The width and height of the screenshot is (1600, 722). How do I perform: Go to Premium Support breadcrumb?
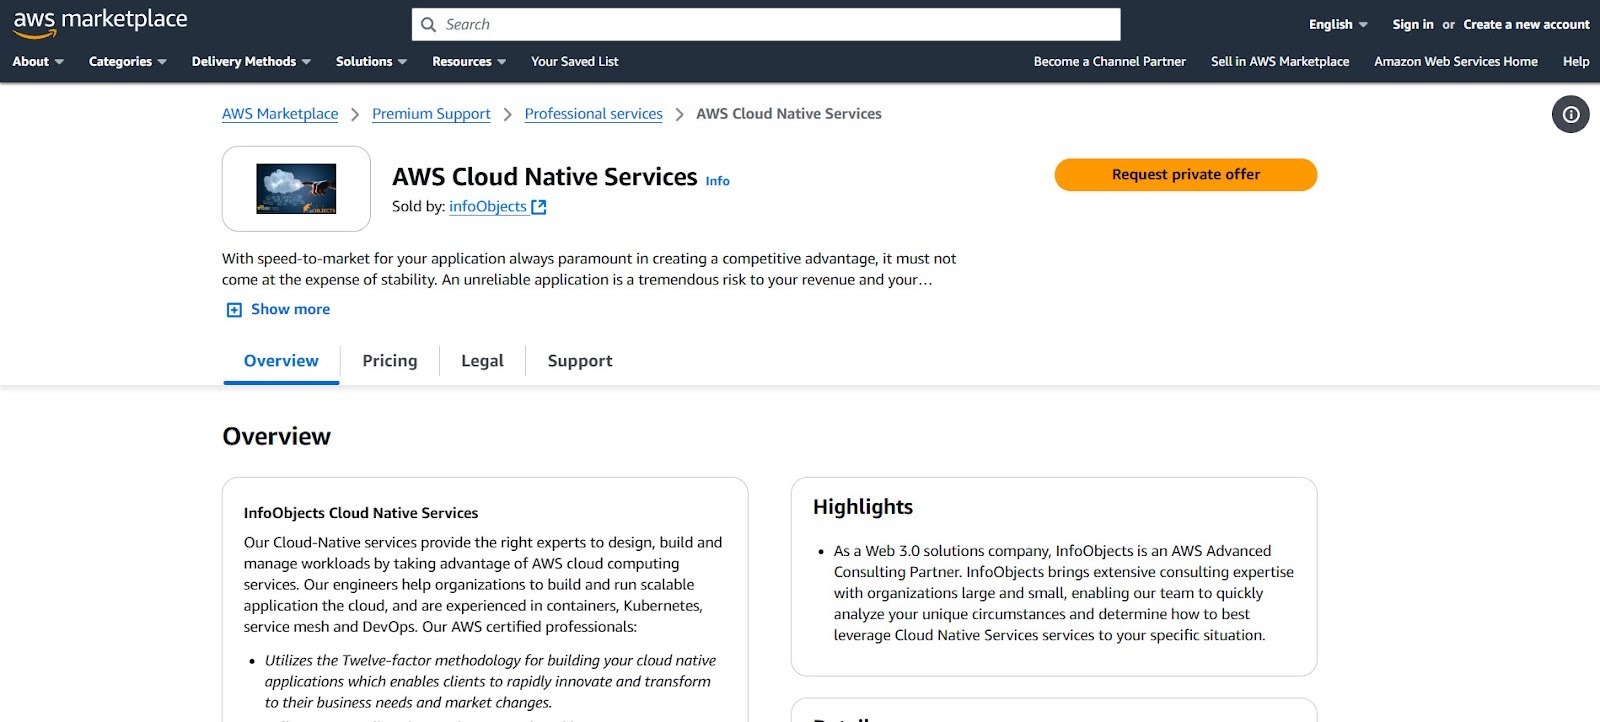431,114
